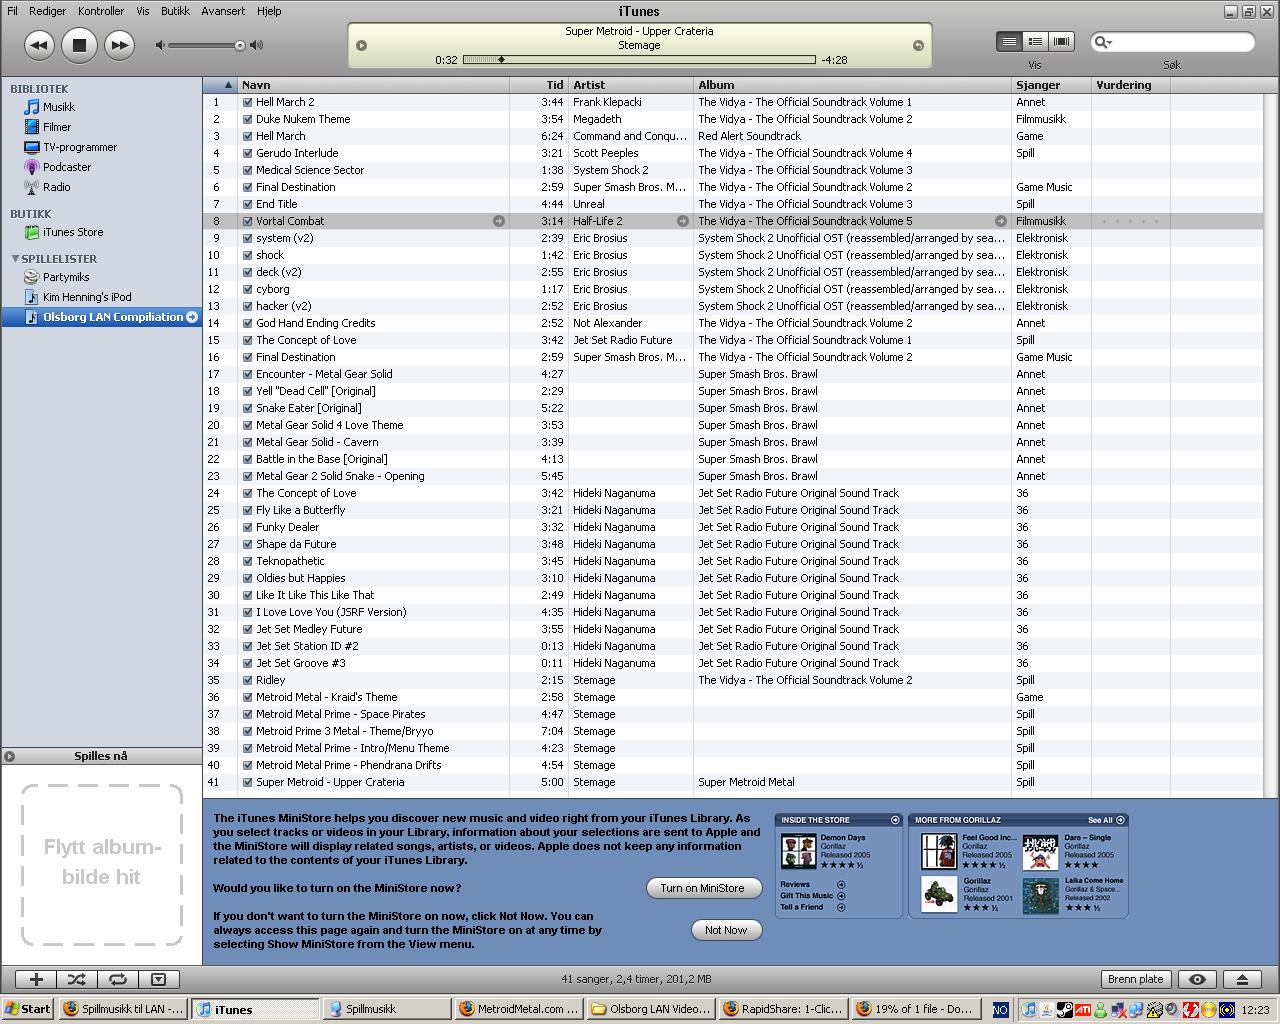Switch to grouped album view
Screen dimensions: 1280x1024
pos(1035,41)
